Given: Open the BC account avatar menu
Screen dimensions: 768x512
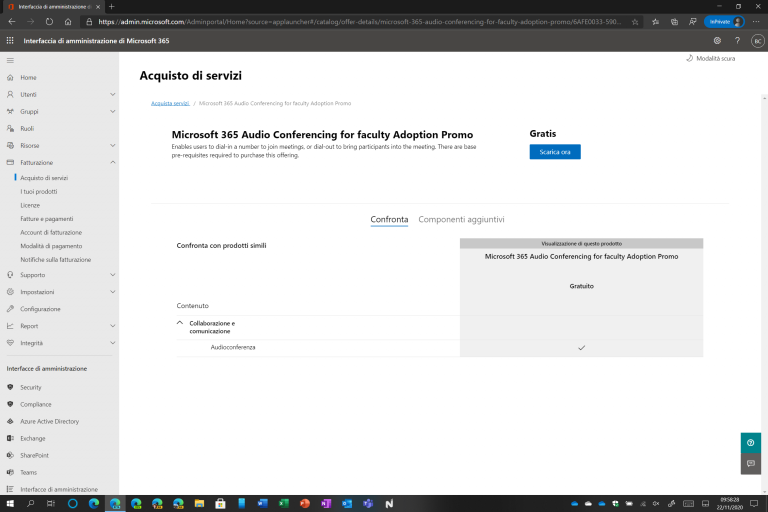Looking at the screenshot, I should [x=757, y=41].
